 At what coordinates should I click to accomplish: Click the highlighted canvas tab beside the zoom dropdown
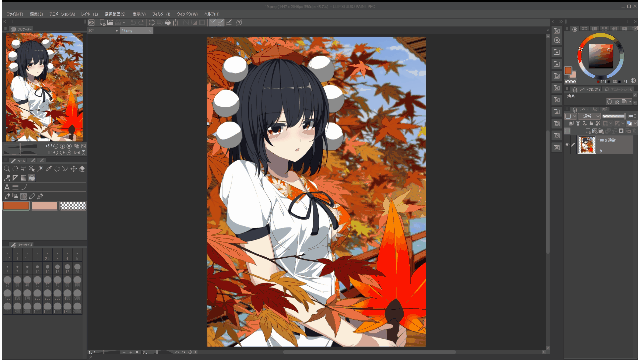point(136,31)
